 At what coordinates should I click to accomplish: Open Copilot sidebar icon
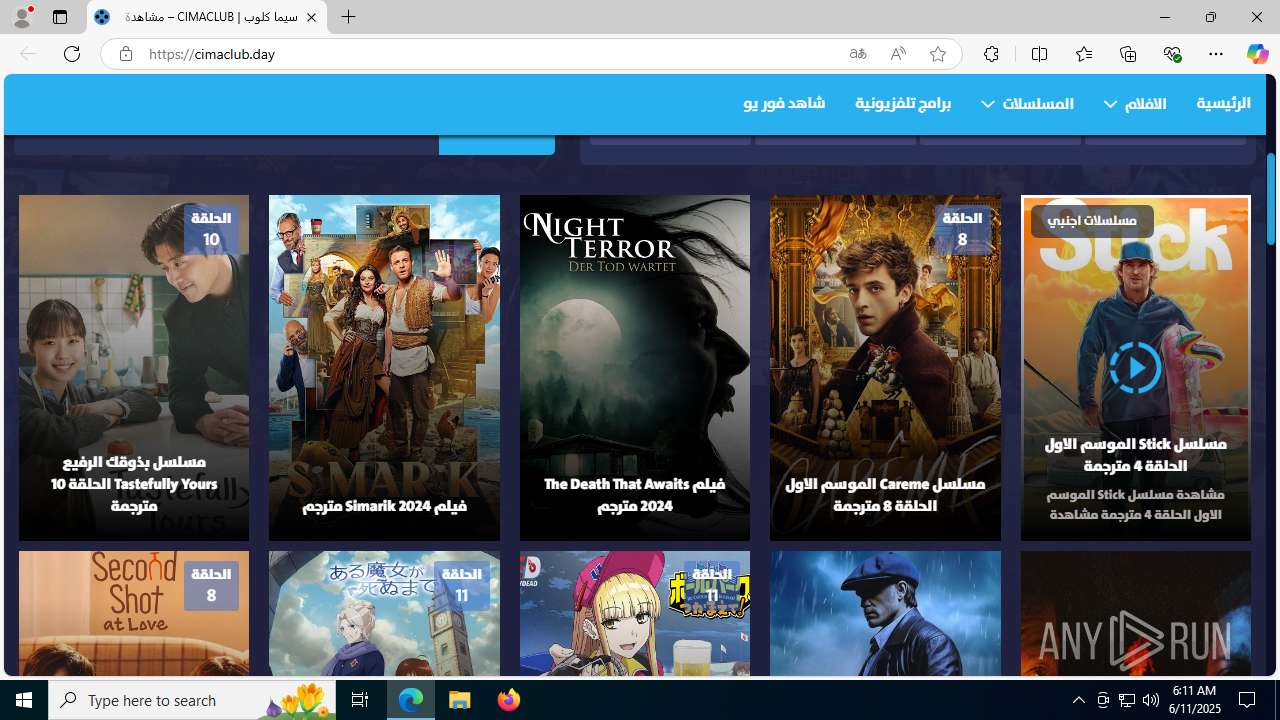click(x=1257, y=54)
